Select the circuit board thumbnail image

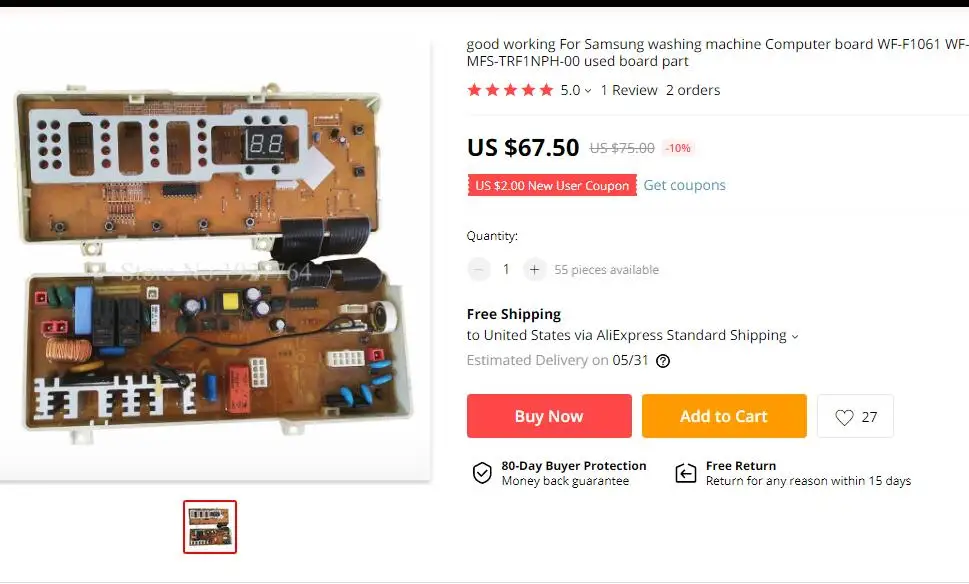(210, 527)
